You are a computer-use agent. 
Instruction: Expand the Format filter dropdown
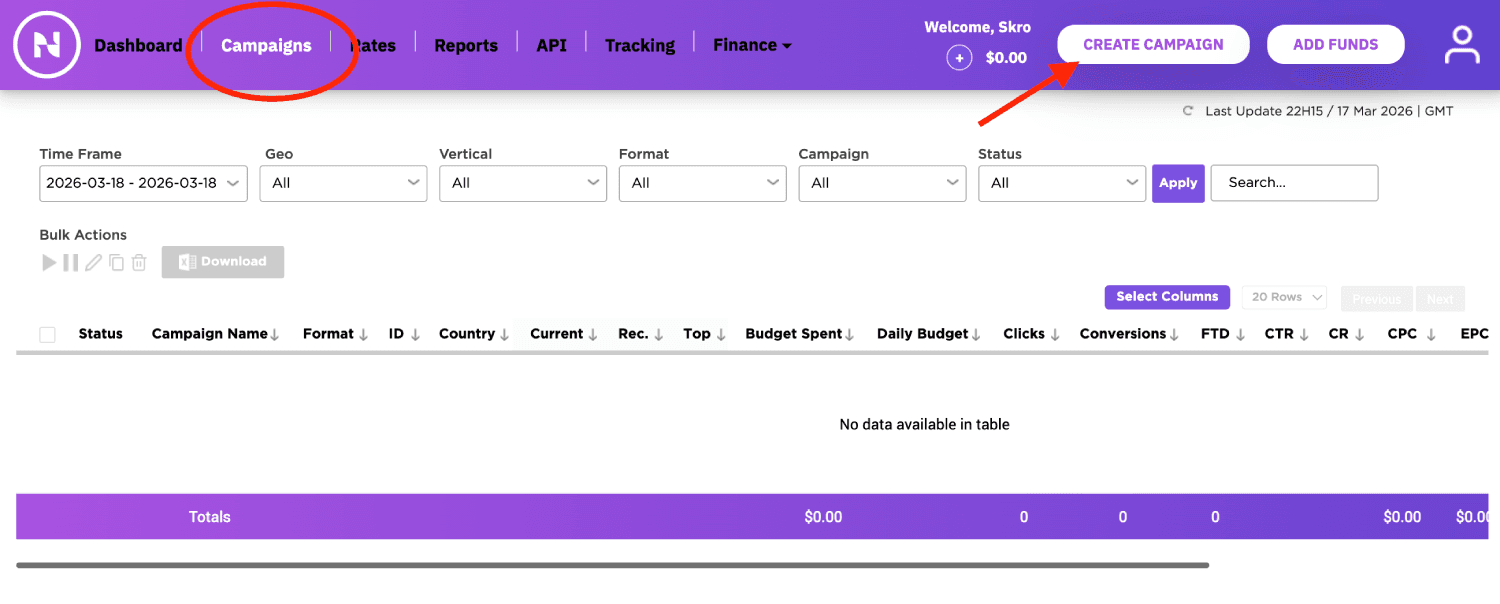pos(703,183)
